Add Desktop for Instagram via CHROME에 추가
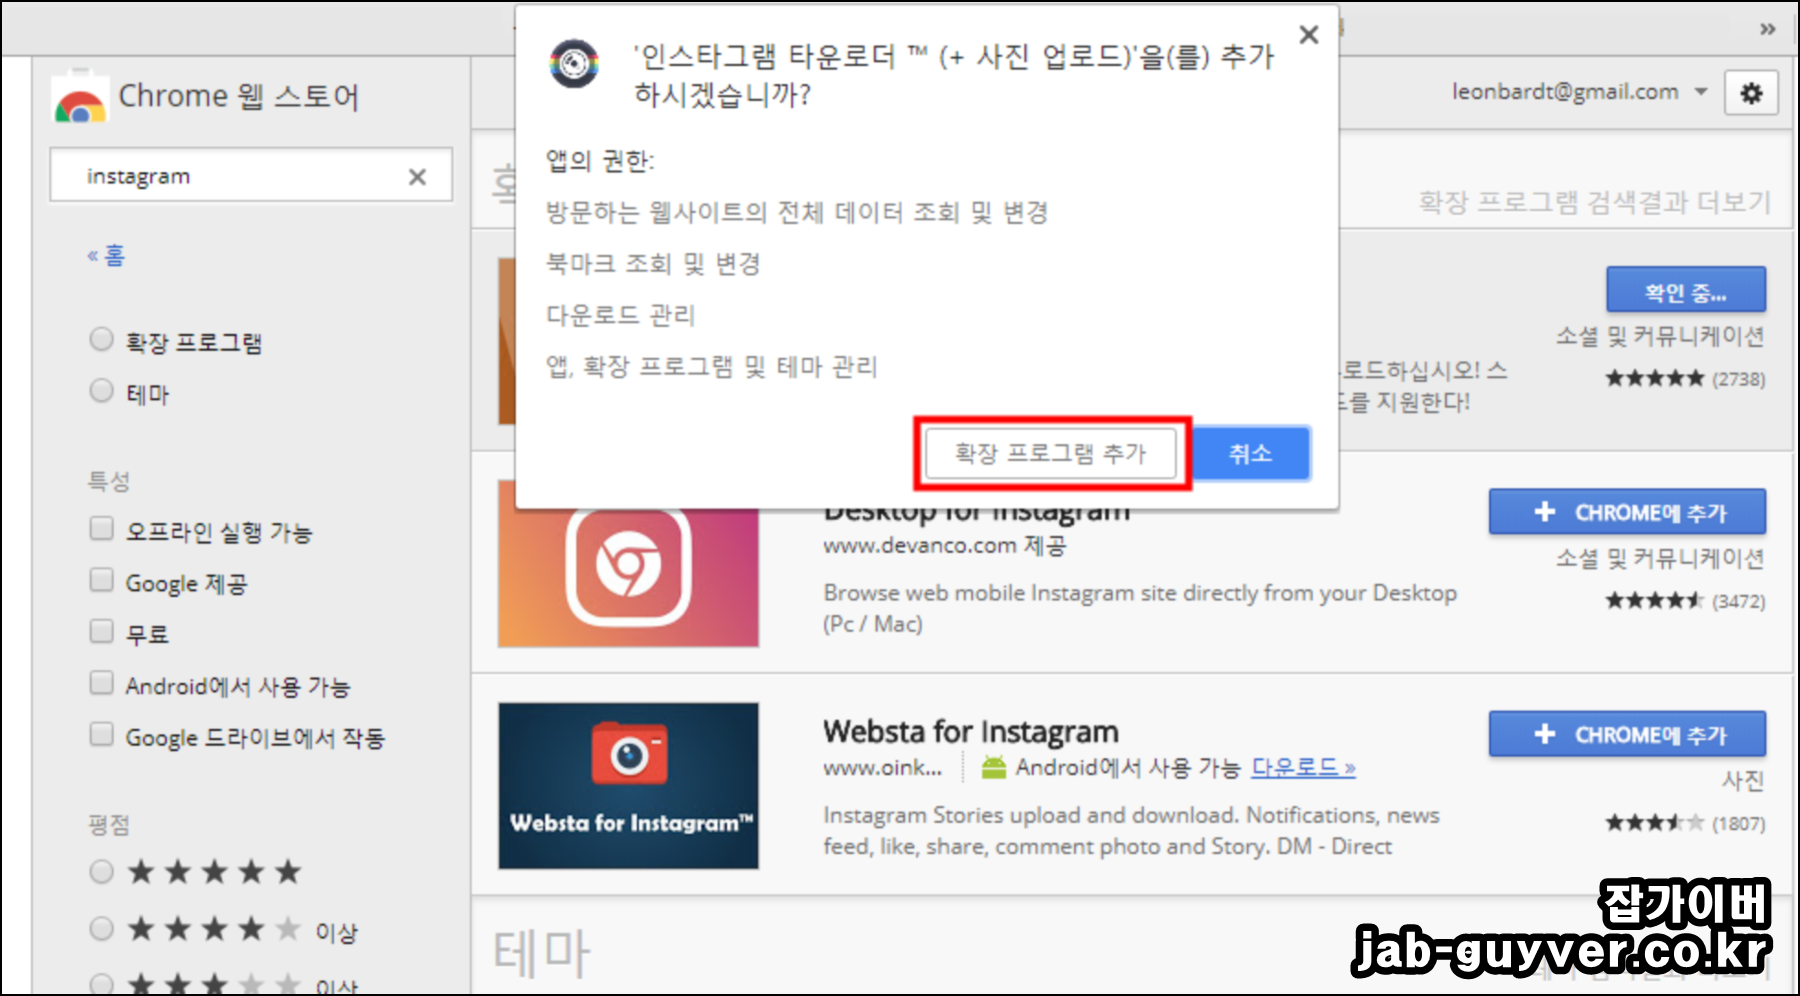This screenshot has height=996, width=1800. pos(1627,512)
